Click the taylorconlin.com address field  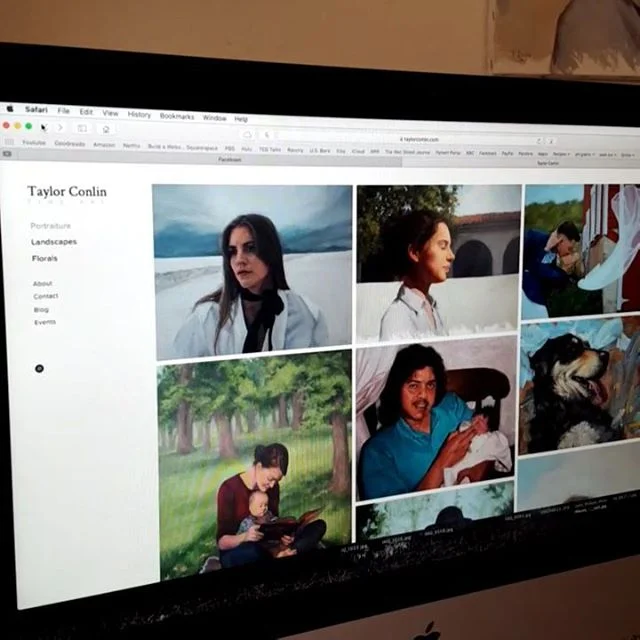[408, 139]
